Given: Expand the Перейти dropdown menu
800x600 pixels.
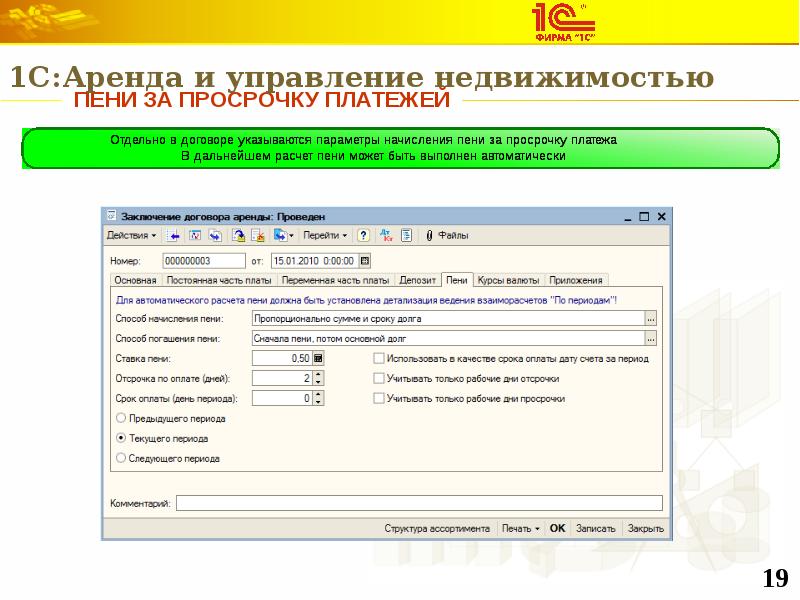Looking at the screenshot, I should 325,236.
